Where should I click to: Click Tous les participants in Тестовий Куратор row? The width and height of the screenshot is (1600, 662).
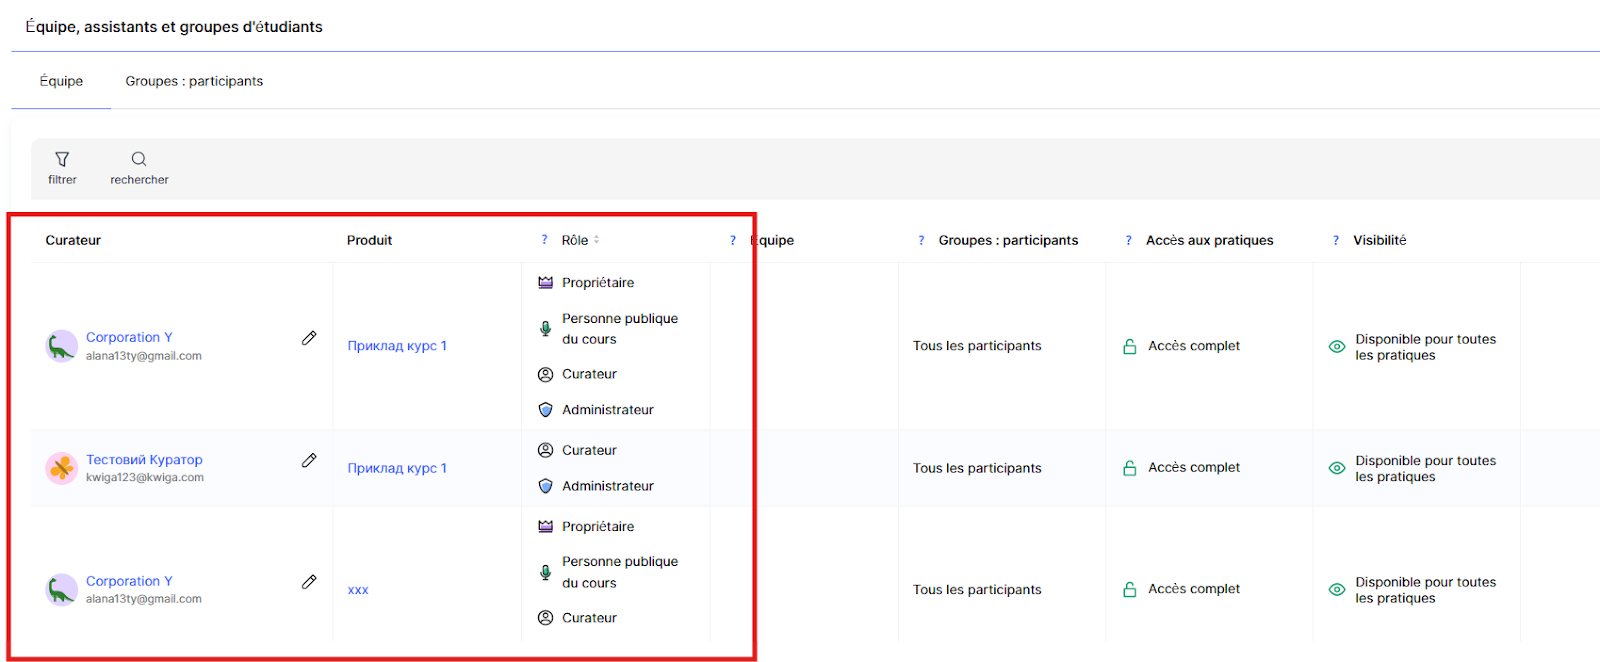977,468
